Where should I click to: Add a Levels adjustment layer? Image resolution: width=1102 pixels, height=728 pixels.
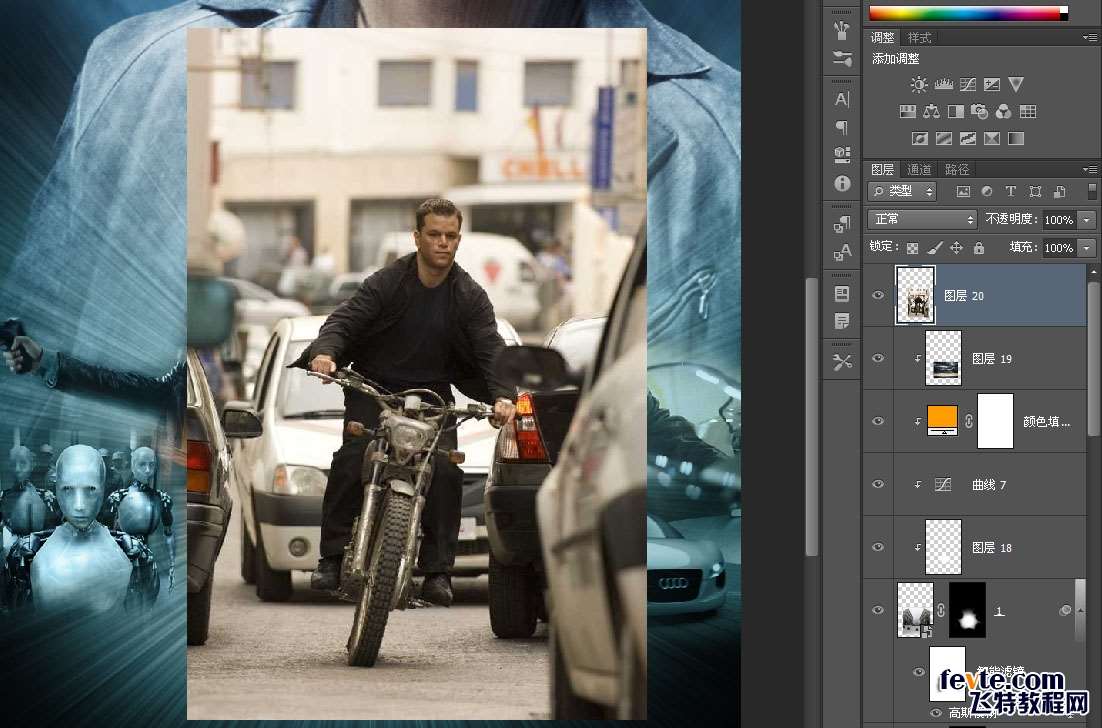click(x=943, y=85)
